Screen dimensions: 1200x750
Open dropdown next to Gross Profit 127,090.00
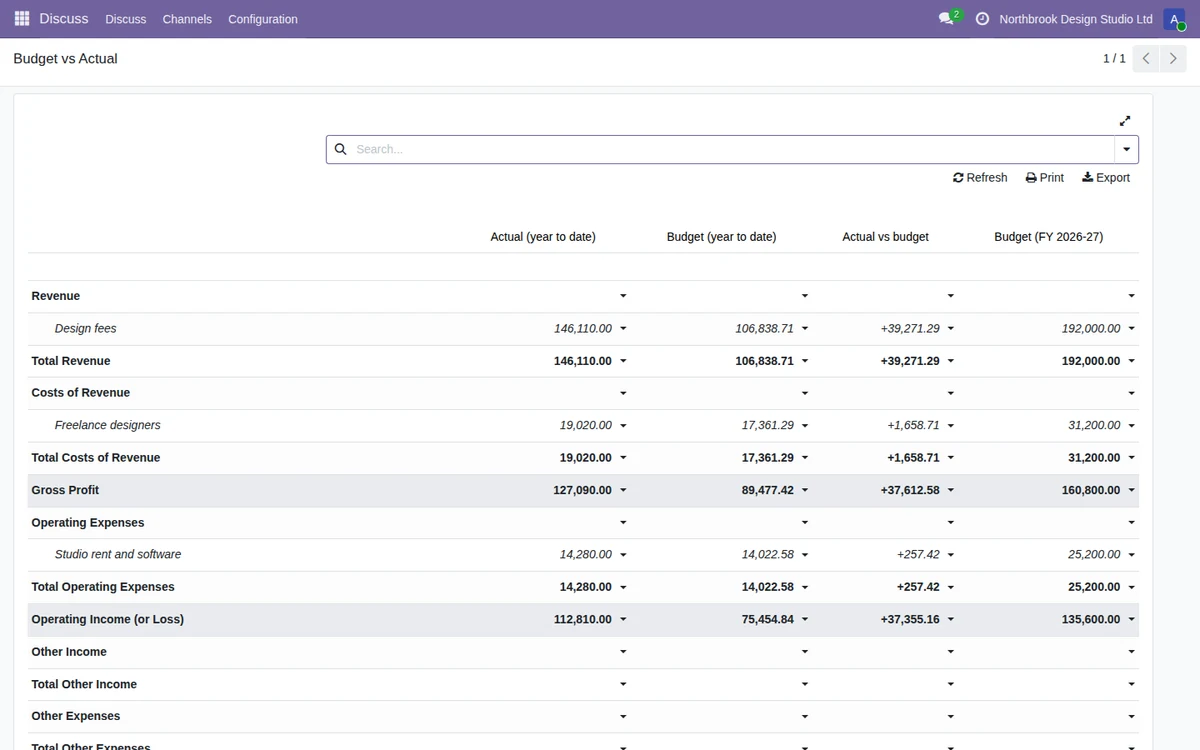tap(623, 491)
